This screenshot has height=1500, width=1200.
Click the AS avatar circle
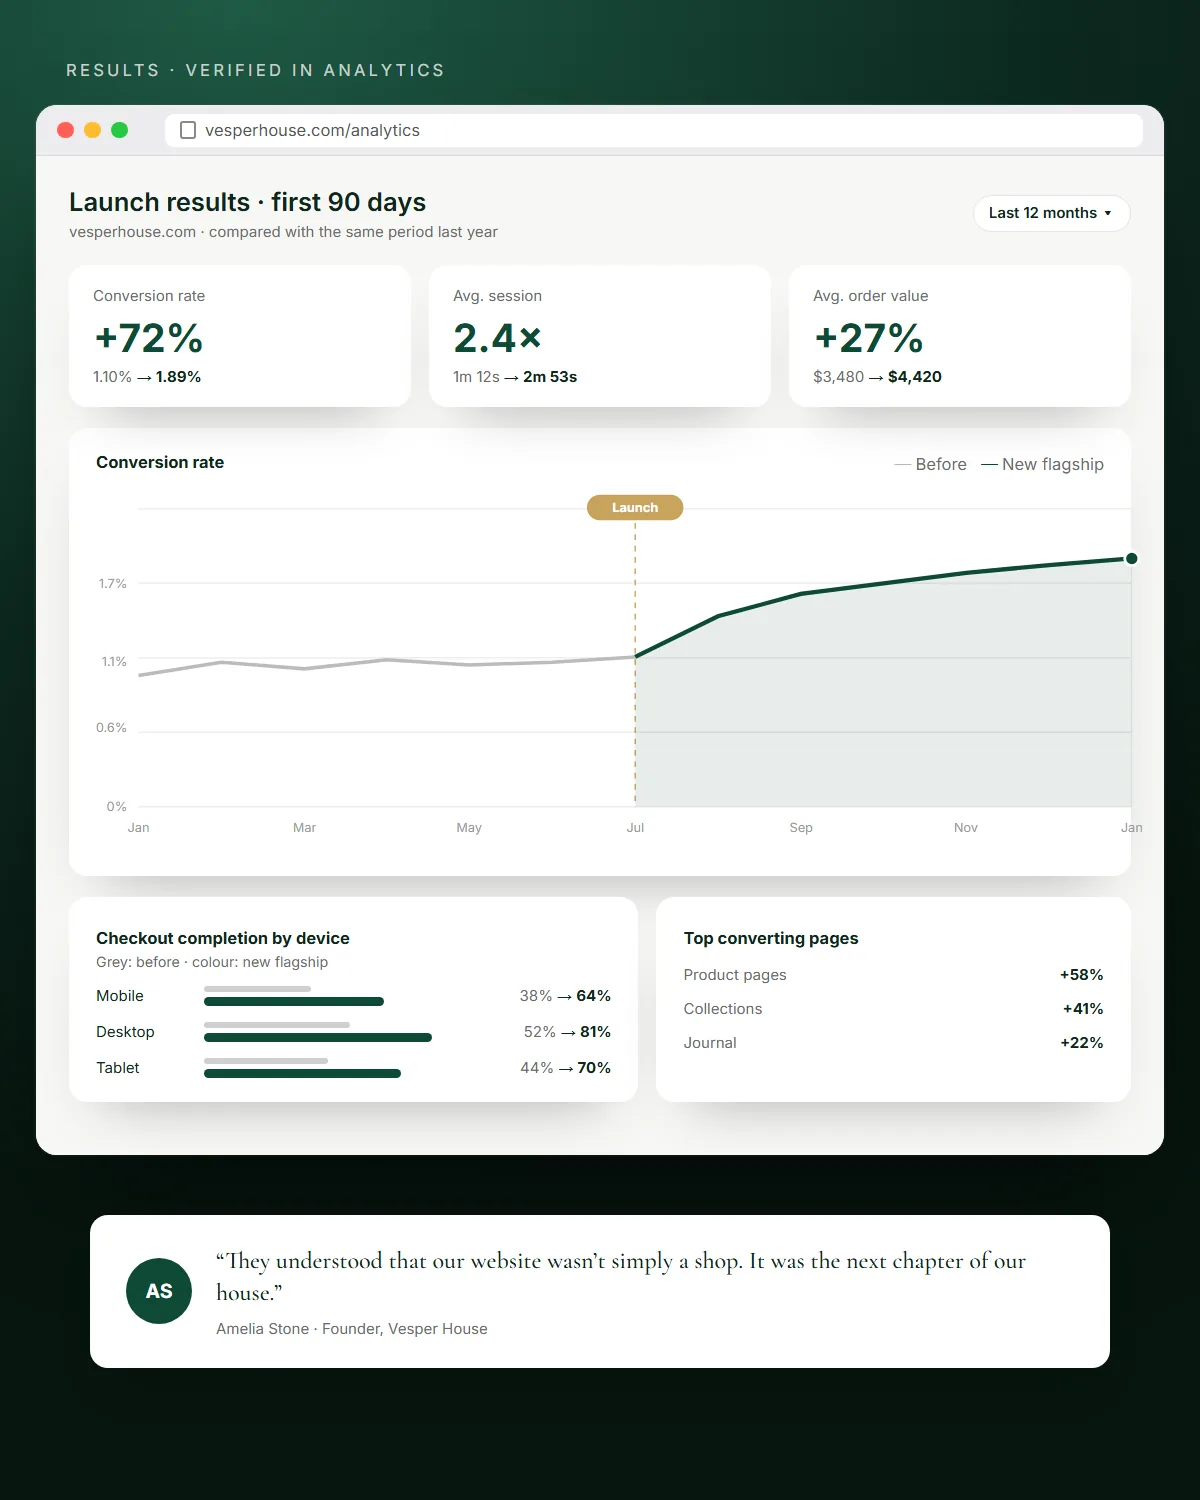point(159,1291)
